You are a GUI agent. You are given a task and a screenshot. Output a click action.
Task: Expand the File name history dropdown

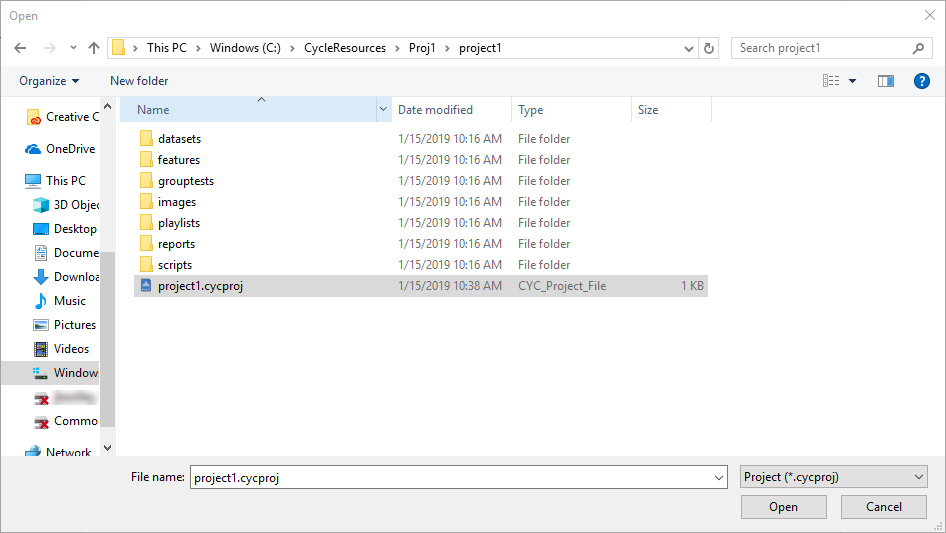coord(719,477)
